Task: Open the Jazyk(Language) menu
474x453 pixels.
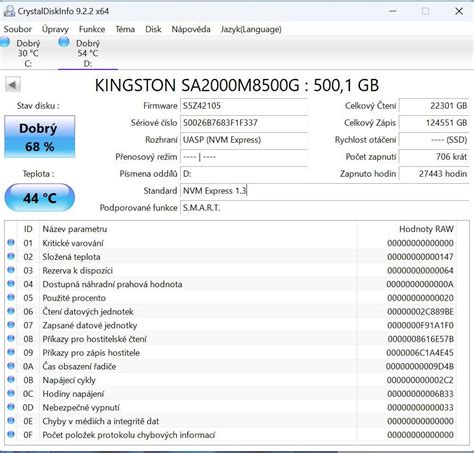Action: pos(251,29)
